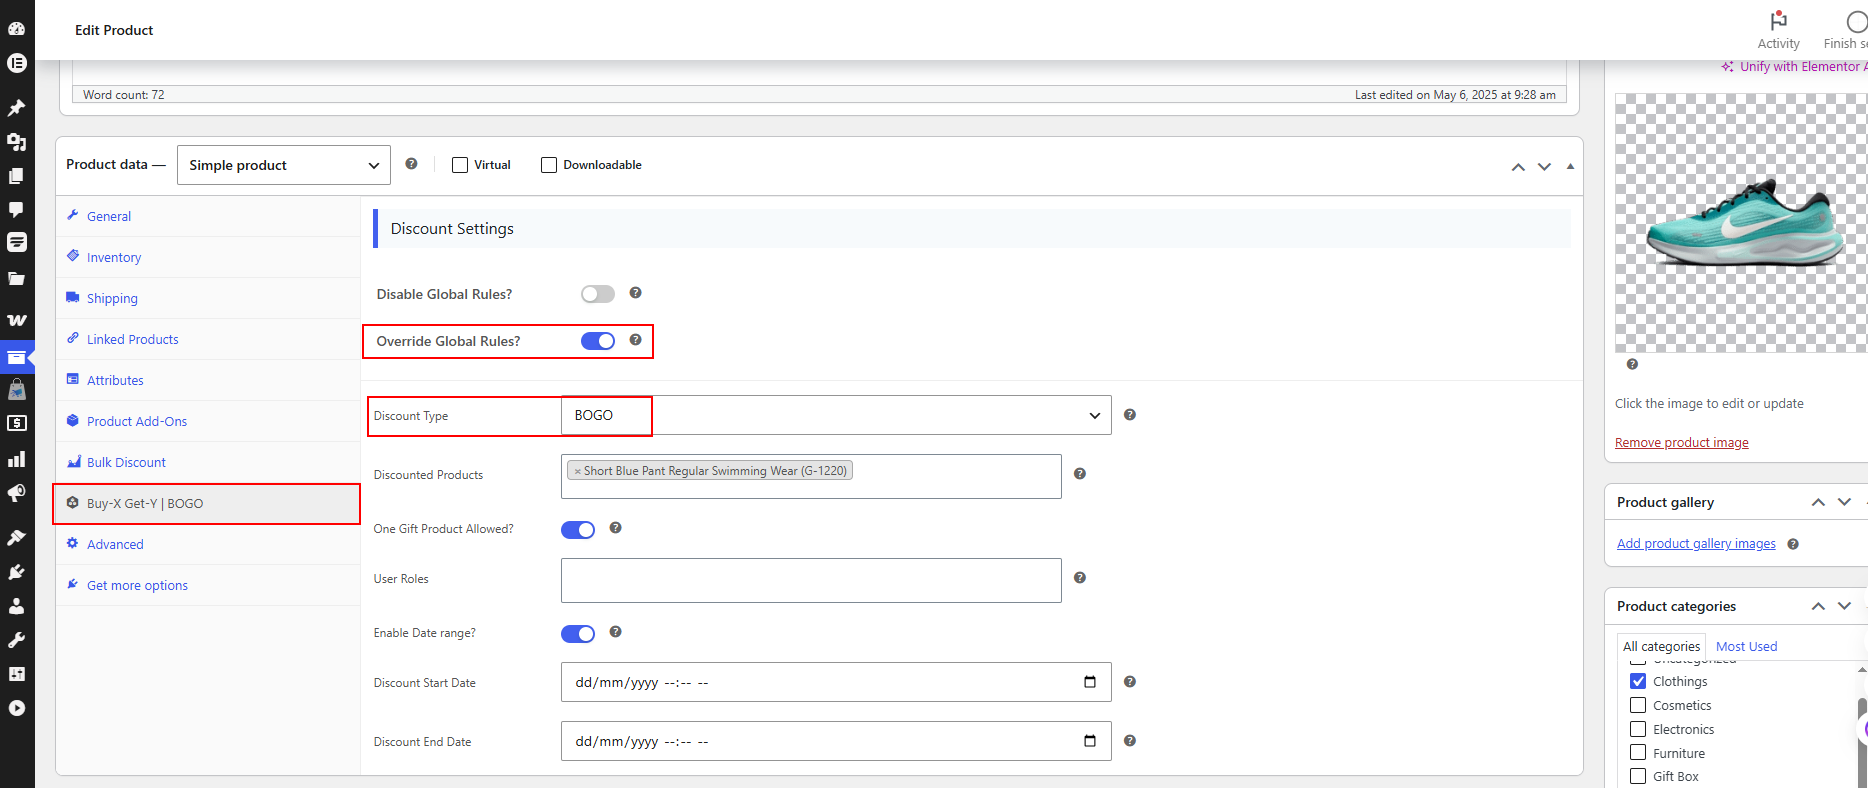1868x788 pixels.
Task: Open Elementor icon in admin sidebar
Action: (x=17, y=63)
